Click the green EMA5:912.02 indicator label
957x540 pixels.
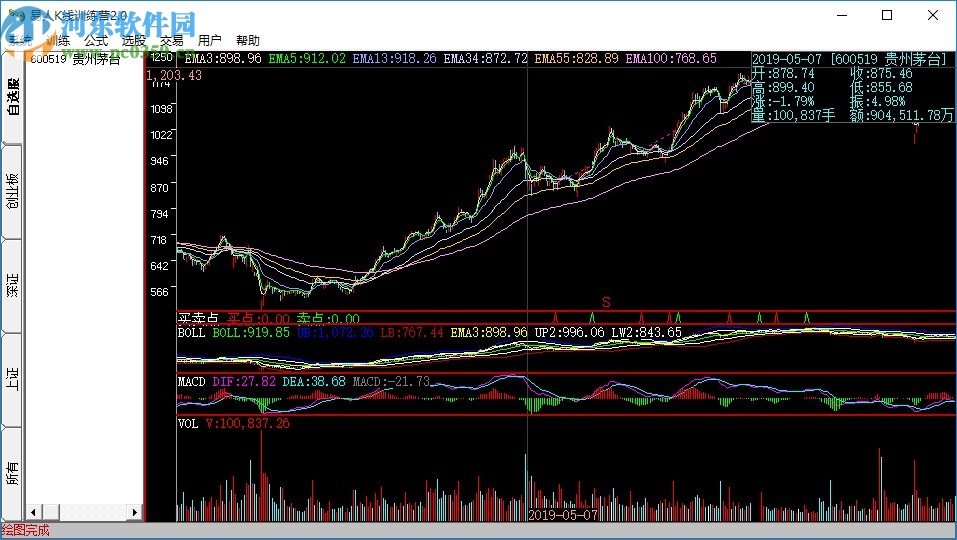click(307, 59)
